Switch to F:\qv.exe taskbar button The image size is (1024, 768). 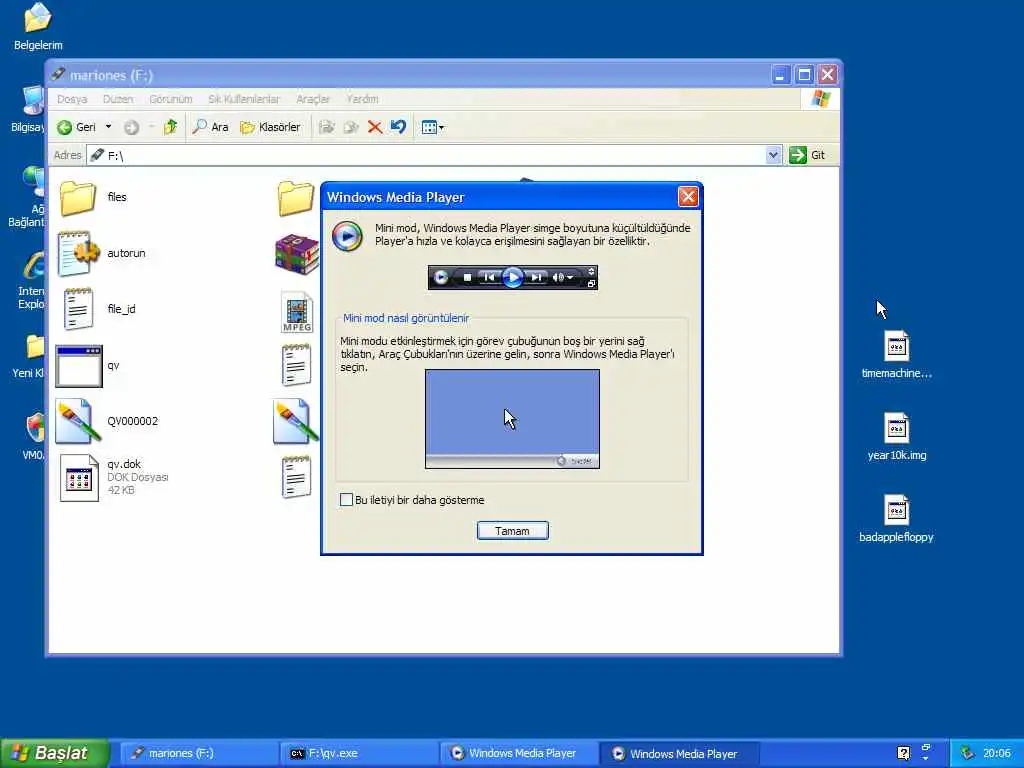pos(361,754)
